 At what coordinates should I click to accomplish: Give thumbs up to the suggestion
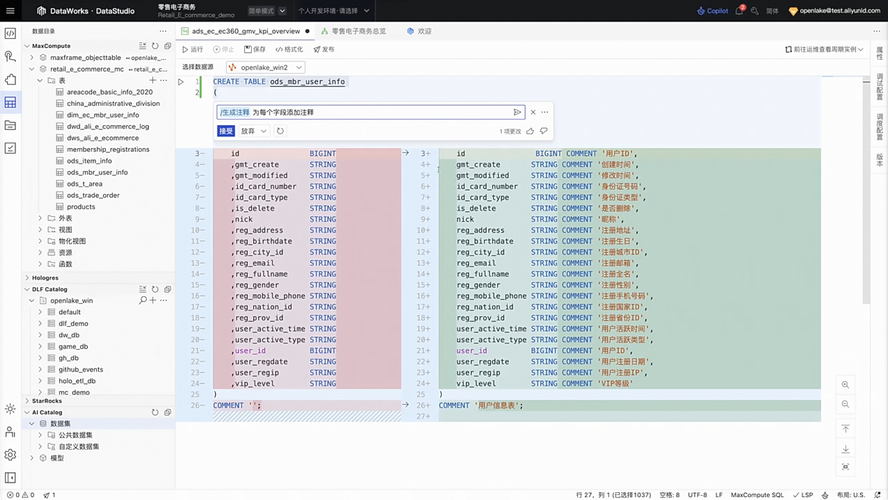(x=530, y=131)
